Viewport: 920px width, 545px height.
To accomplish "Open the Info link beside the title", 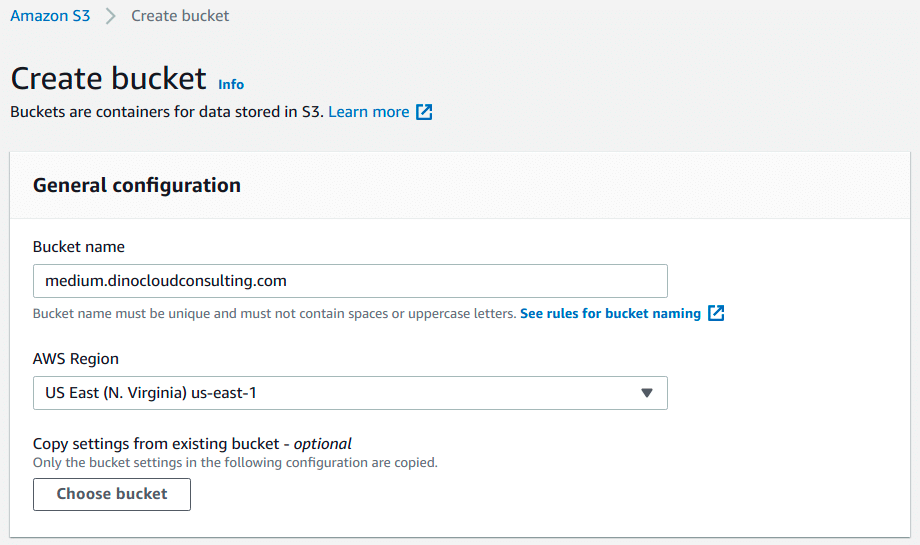I will [x=231, y=85].
